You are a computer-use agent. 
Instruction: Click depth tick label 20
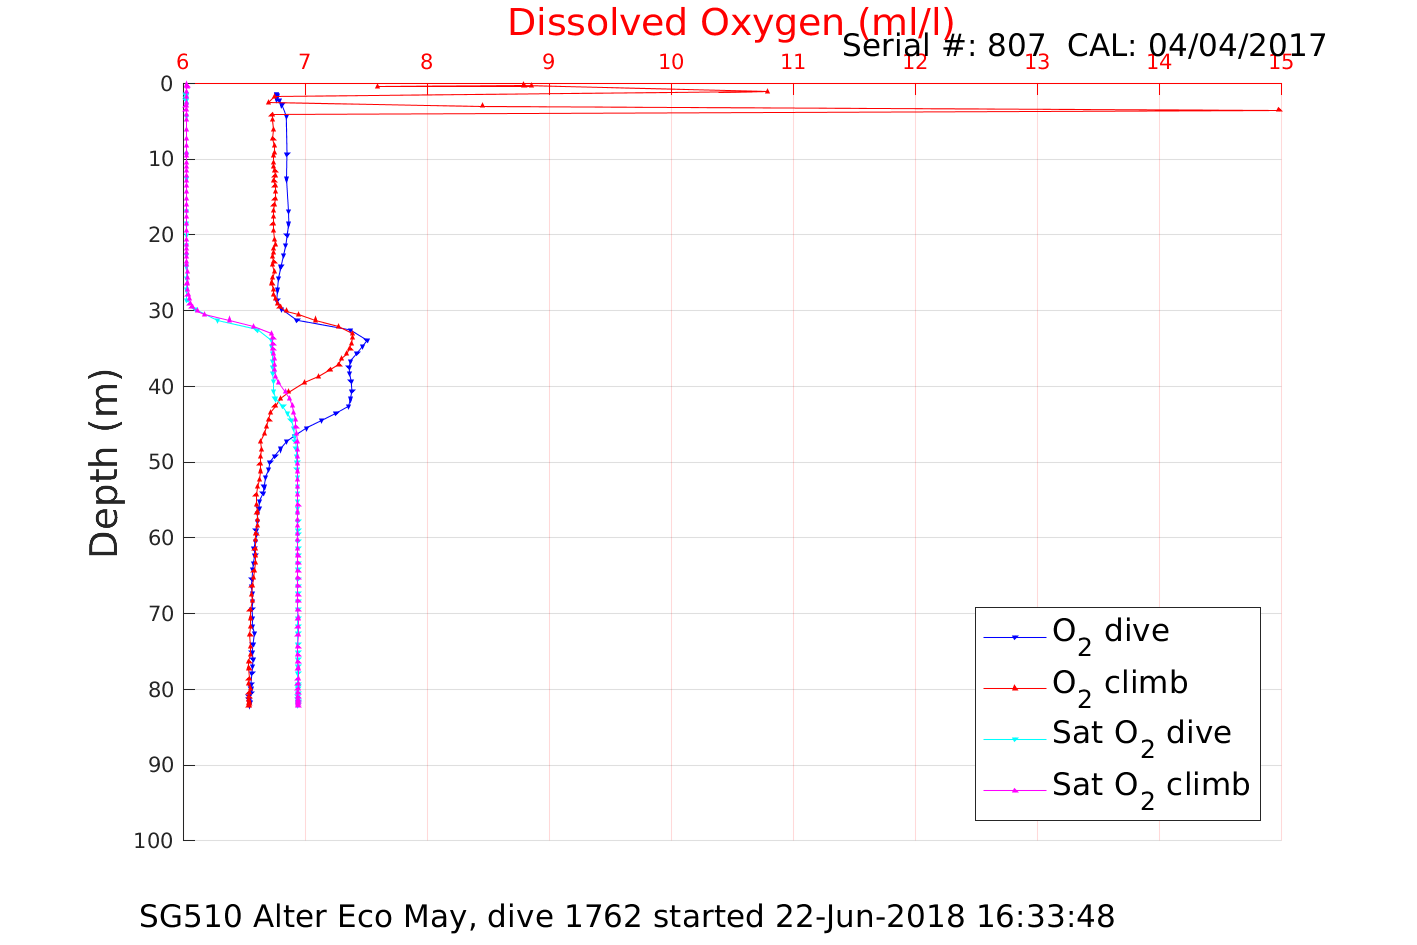coord(161,235)
